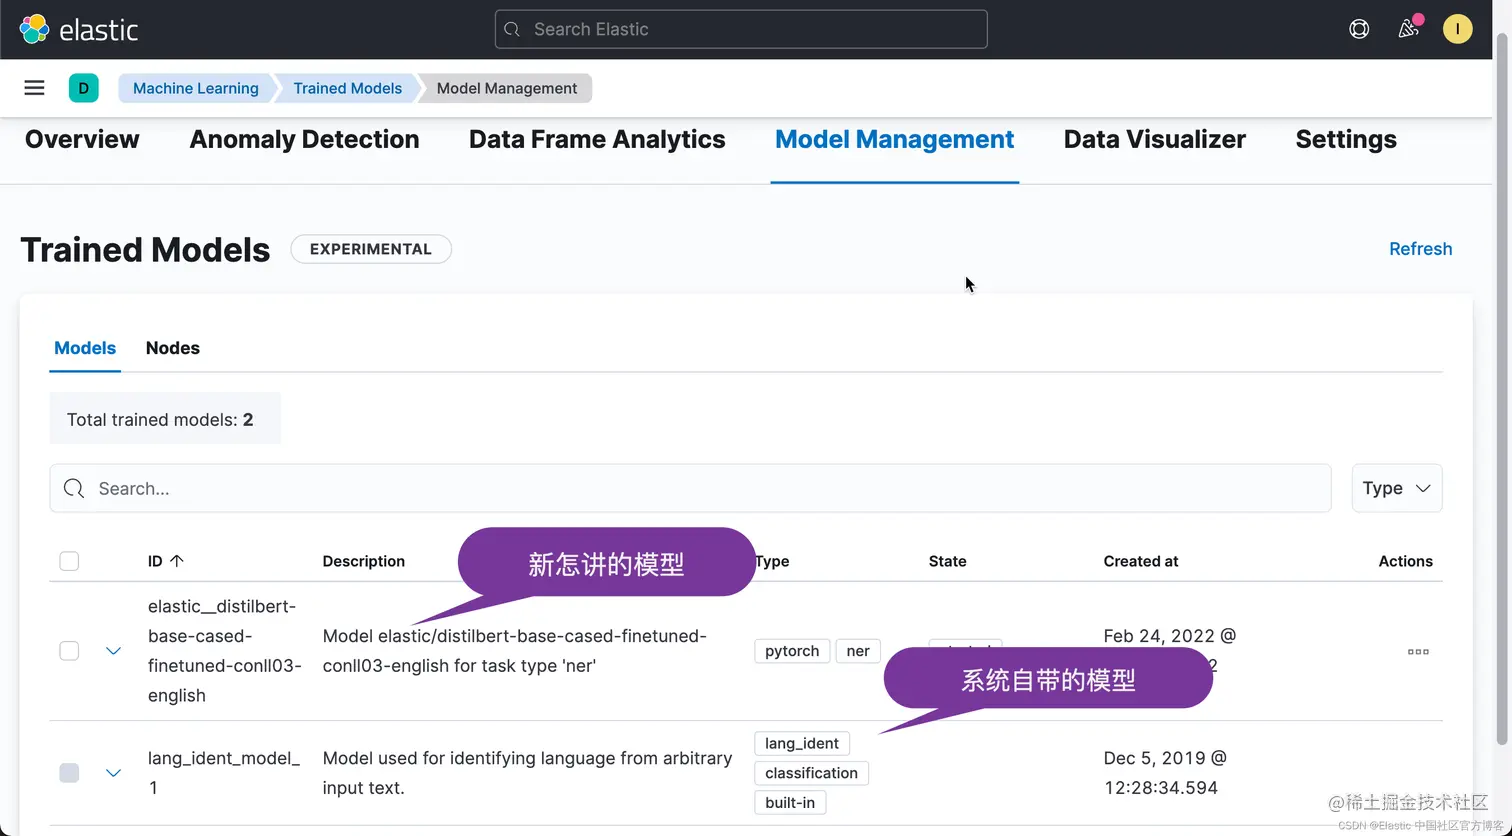Click the Trained Models page heading

tap(145, 250)
